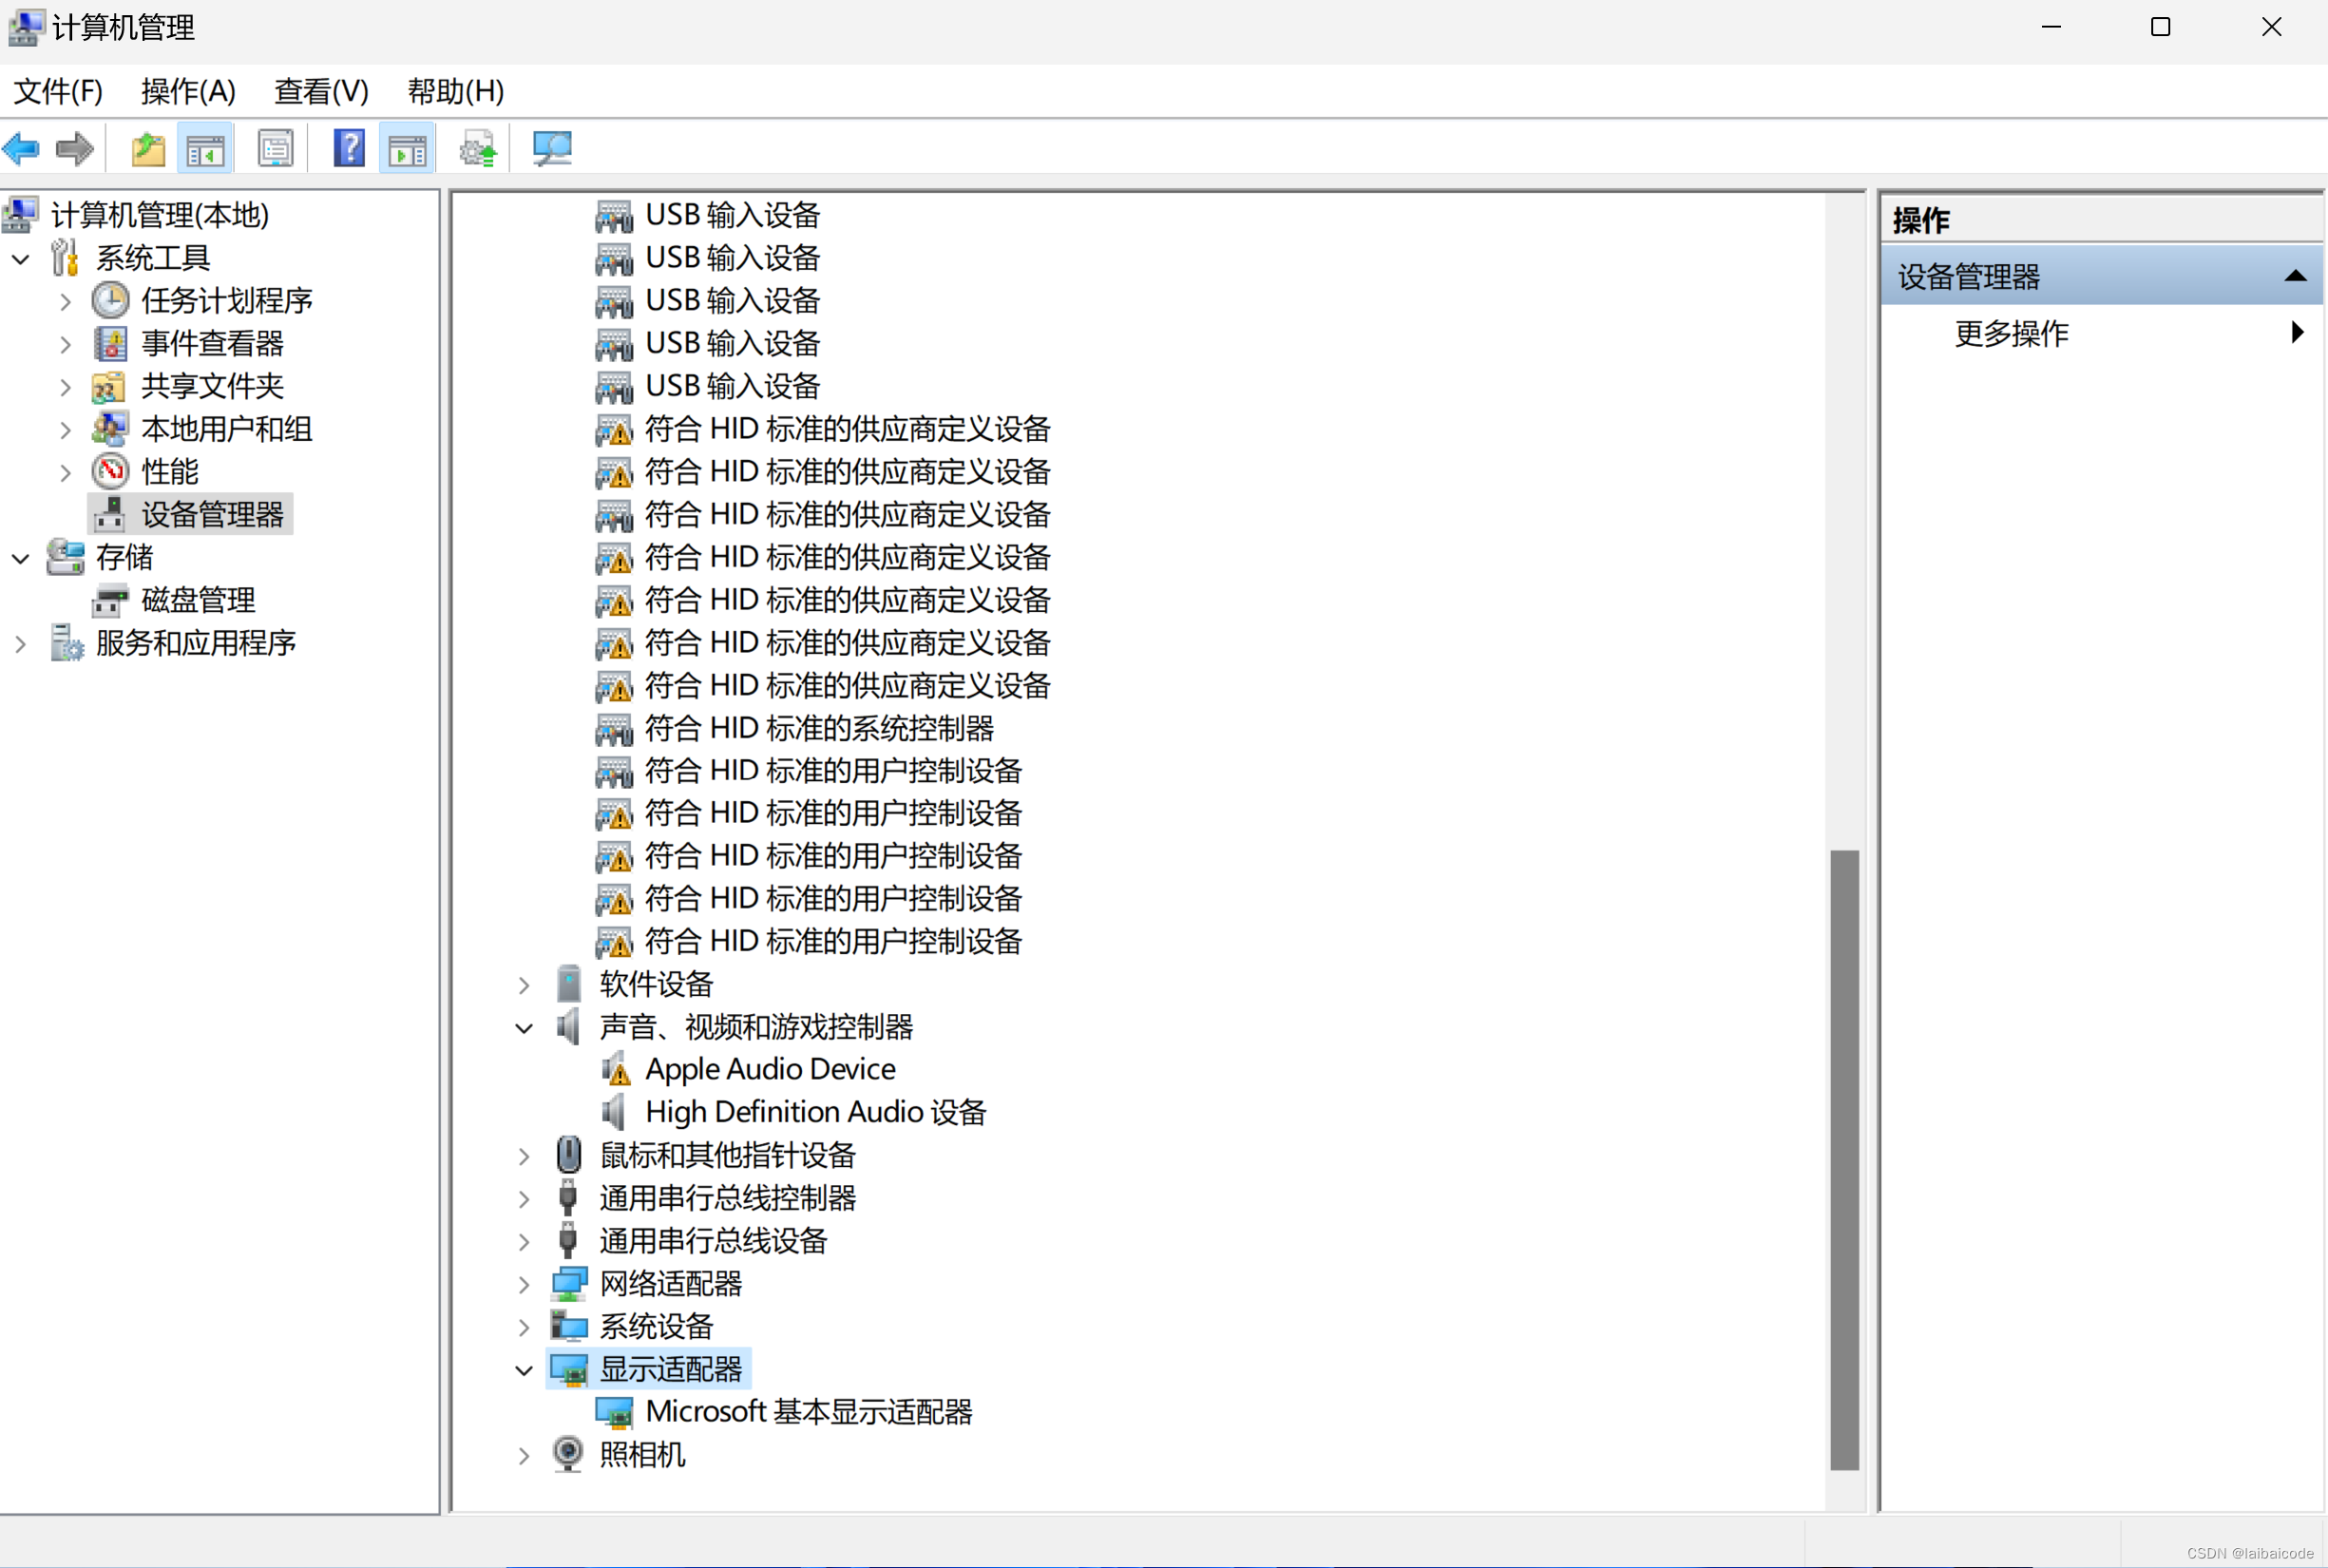Click the Forward arrow toolbar icon
This screenshot has width=2328, height=1568.
(75, 150)
